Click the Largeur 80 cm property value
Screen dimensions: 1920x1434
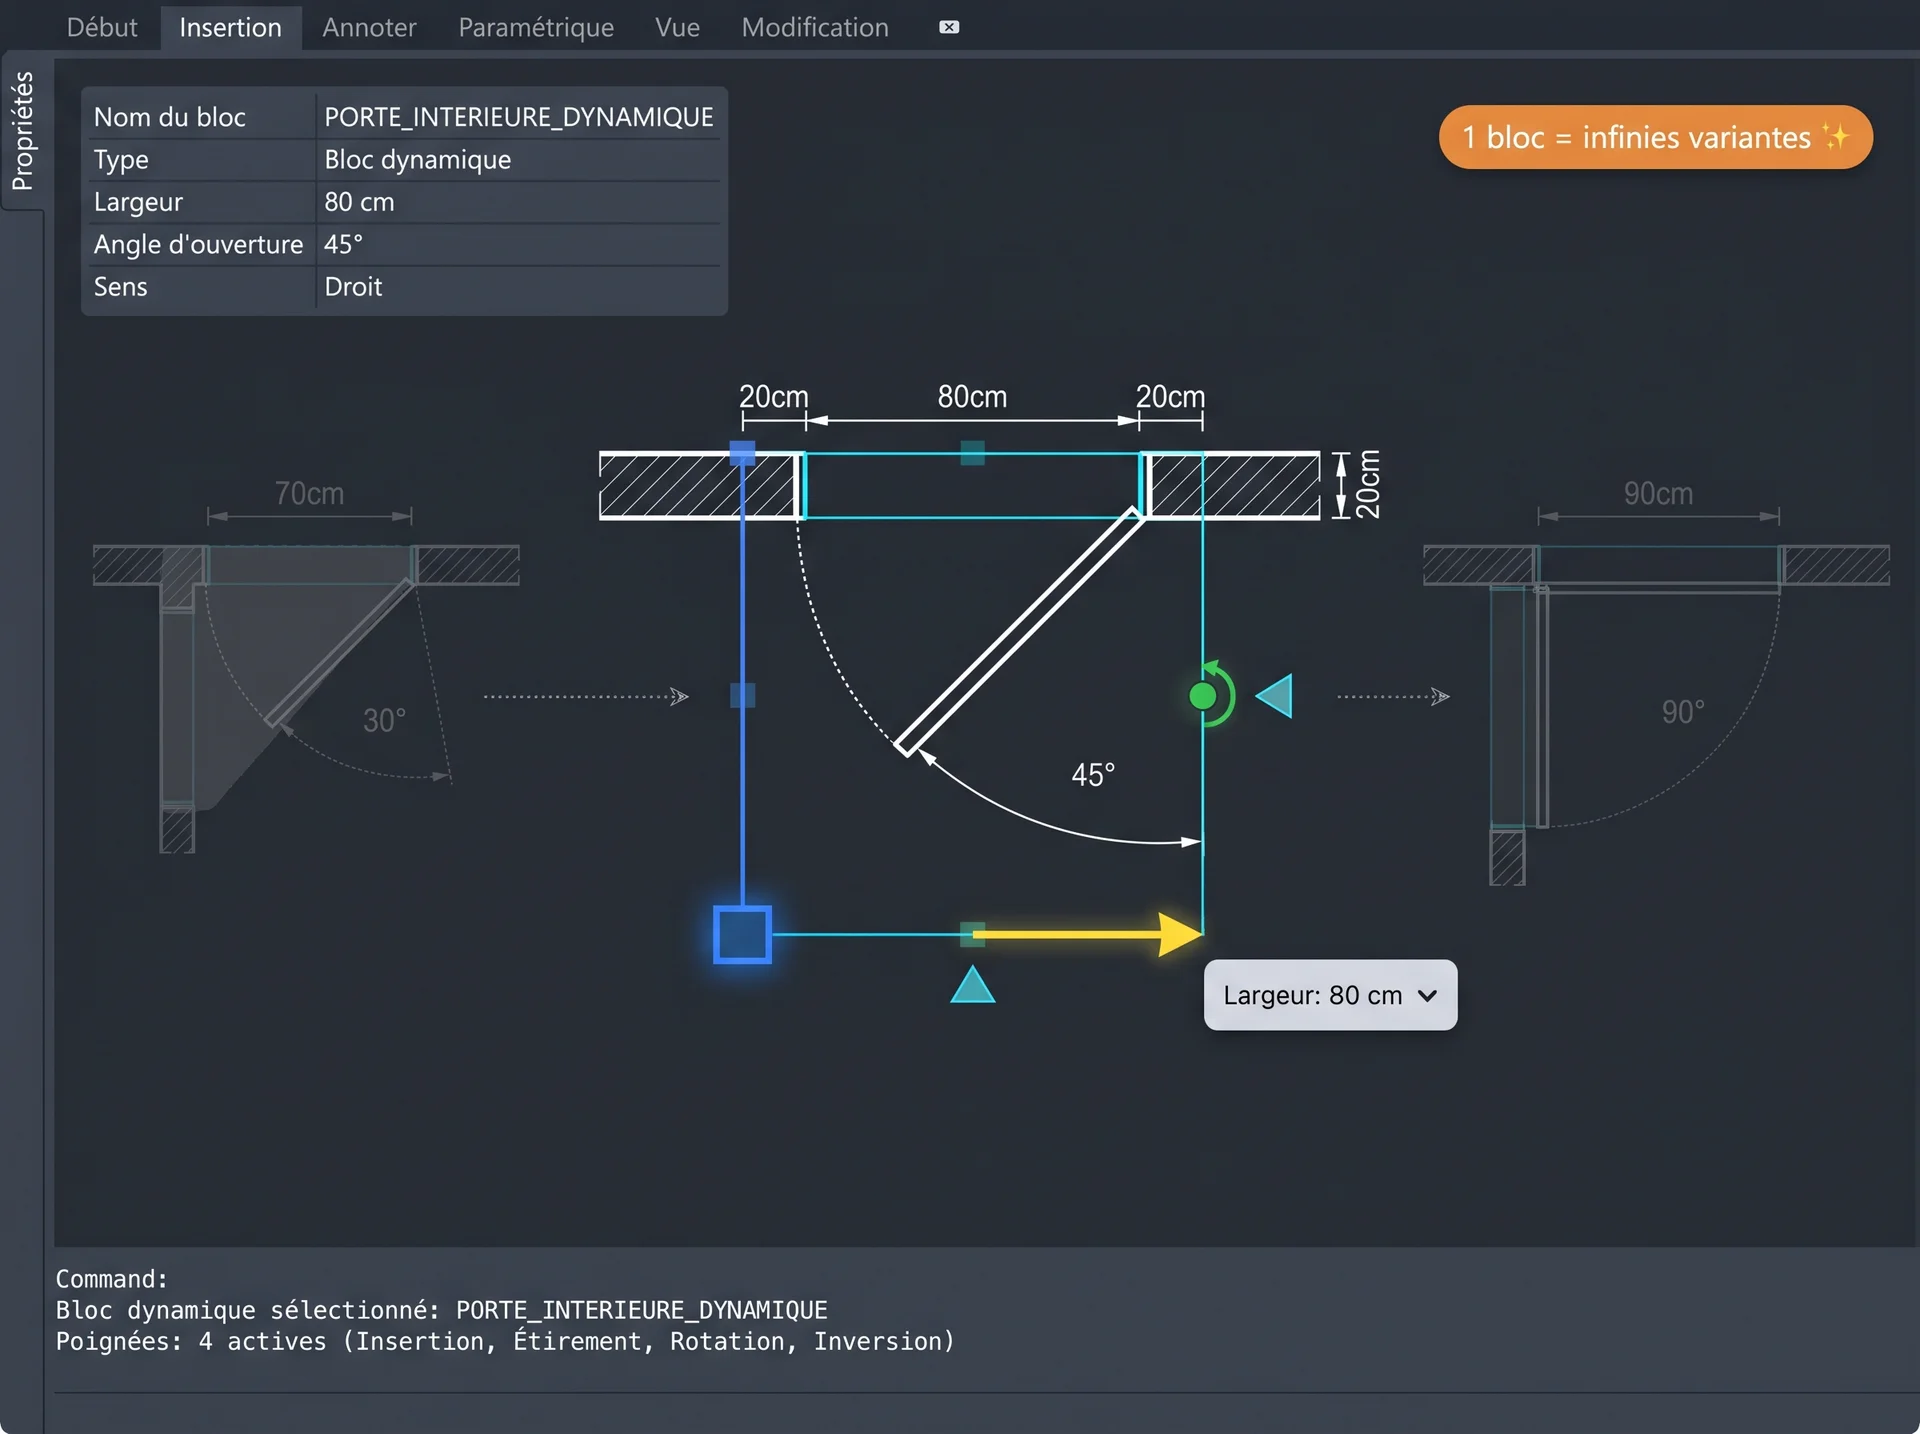tap(359, 201)
